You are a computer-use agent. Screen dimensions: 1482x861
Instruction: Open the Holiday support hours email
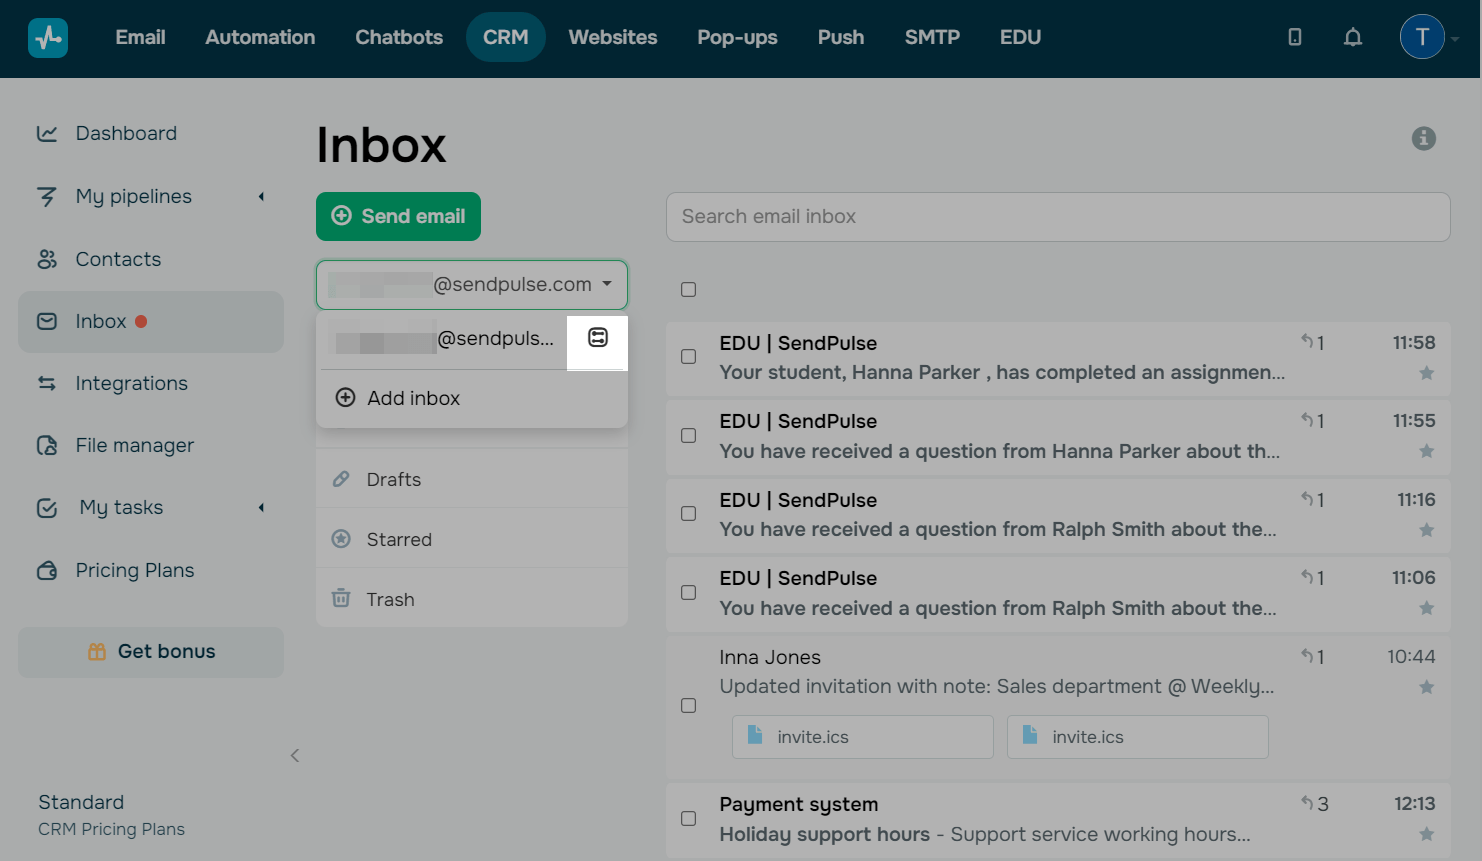pyautogui.click(x=1058, y=820)
